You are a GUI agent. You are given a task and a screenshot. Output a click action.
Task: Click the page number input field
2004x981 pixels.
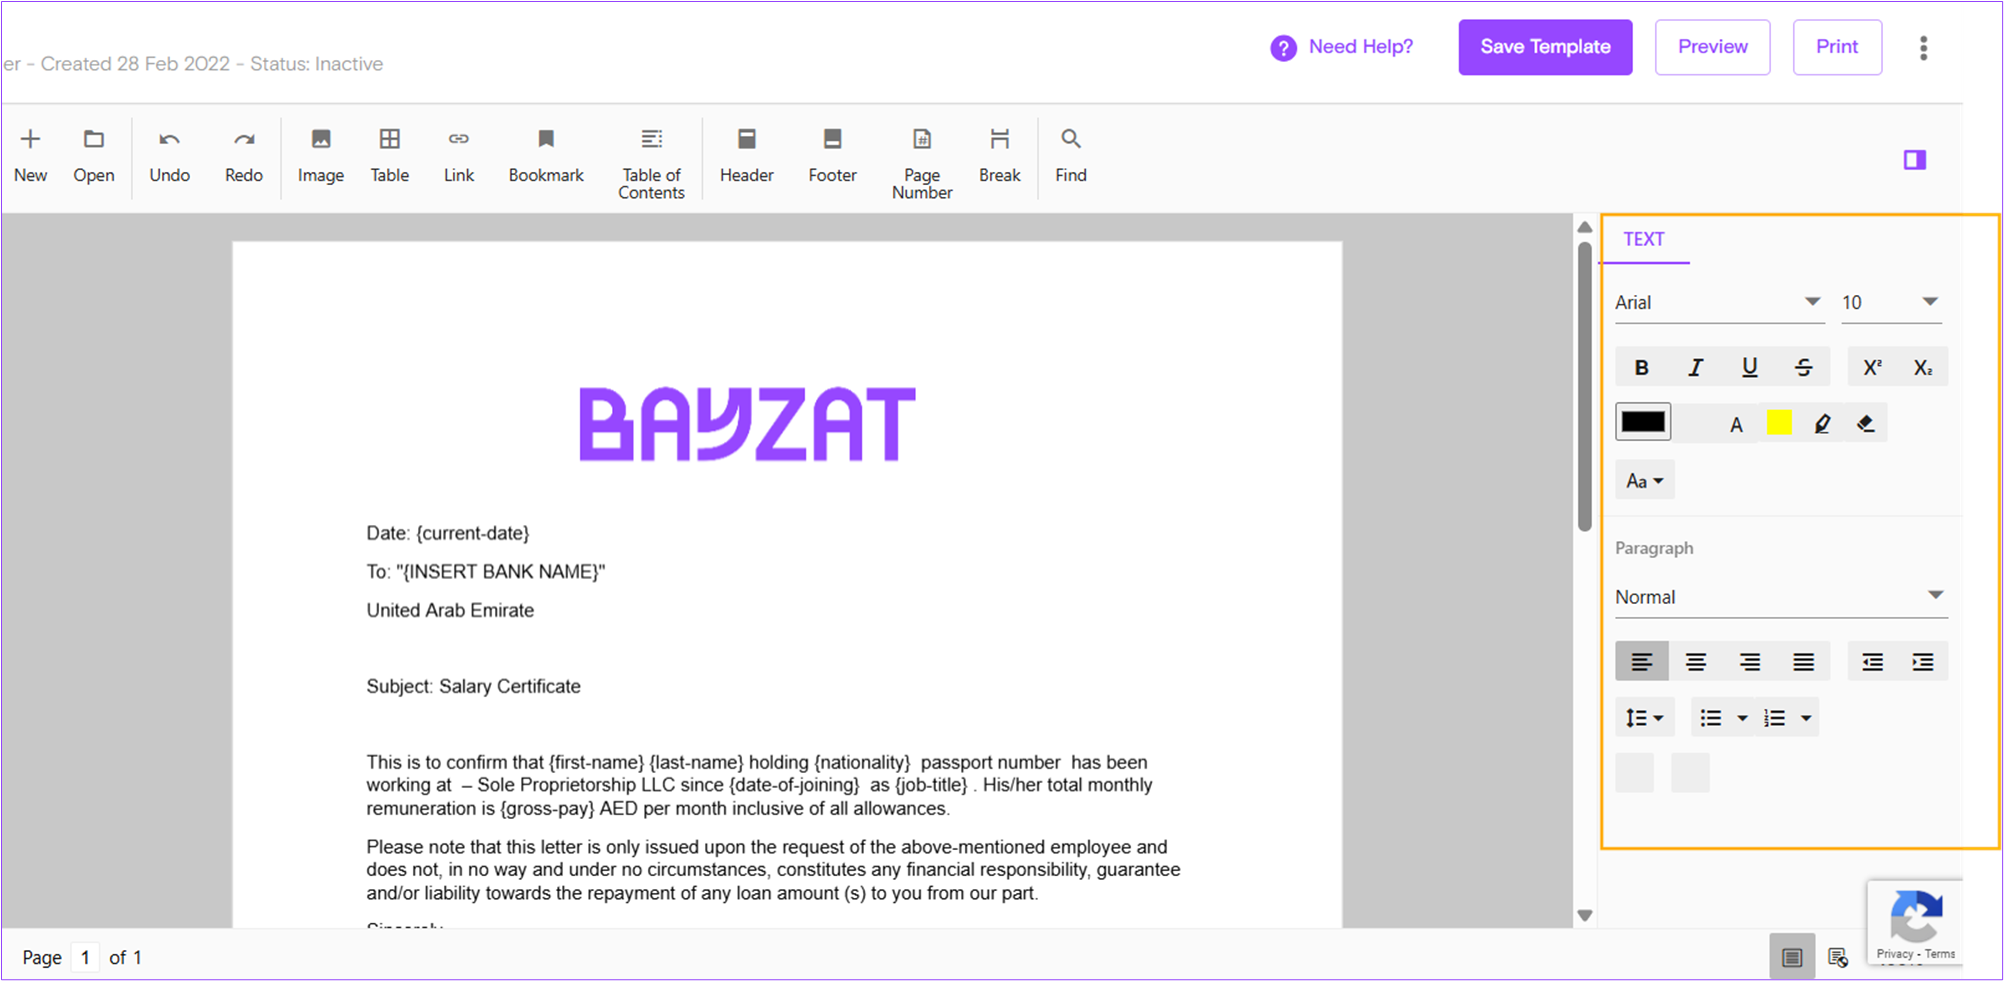(86, 957)
